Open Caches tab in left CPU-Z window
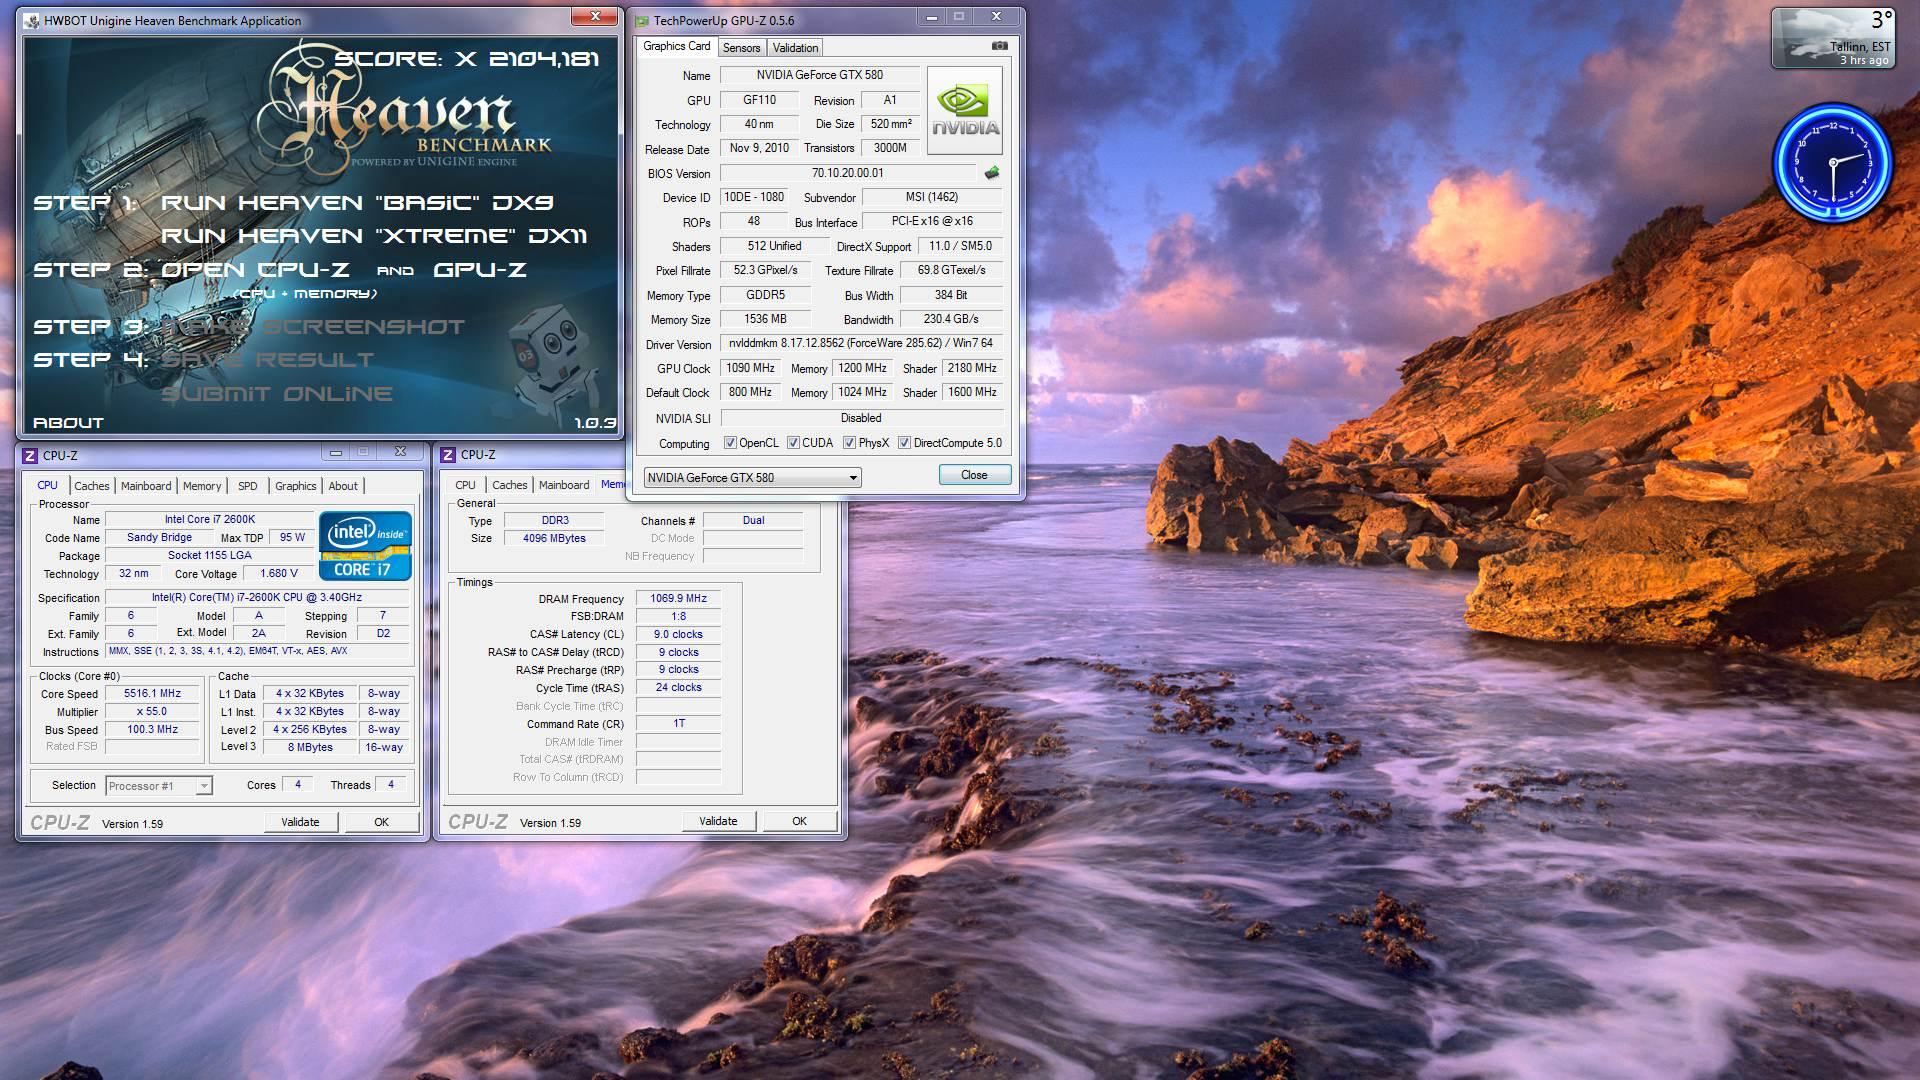This screenshot has width=1920, height=1080. (x=92, y=486)
